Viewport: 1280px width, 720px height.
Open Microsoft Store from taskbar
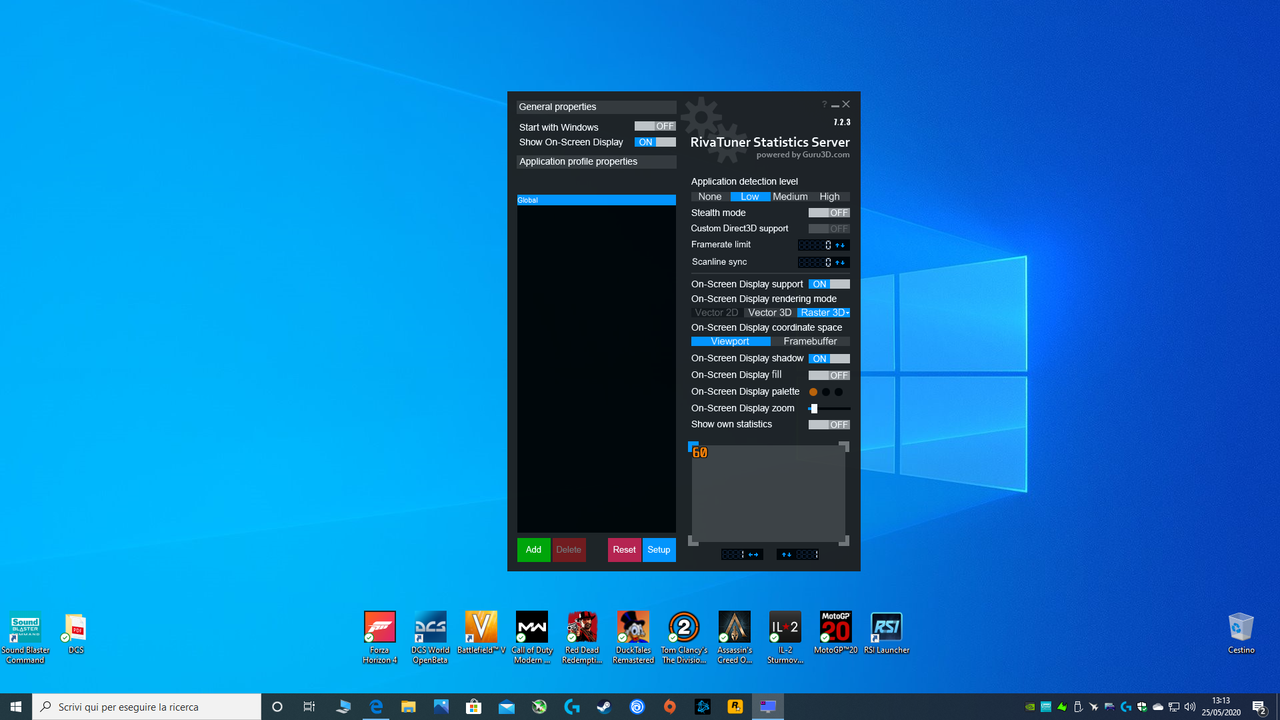click(474, 706)
